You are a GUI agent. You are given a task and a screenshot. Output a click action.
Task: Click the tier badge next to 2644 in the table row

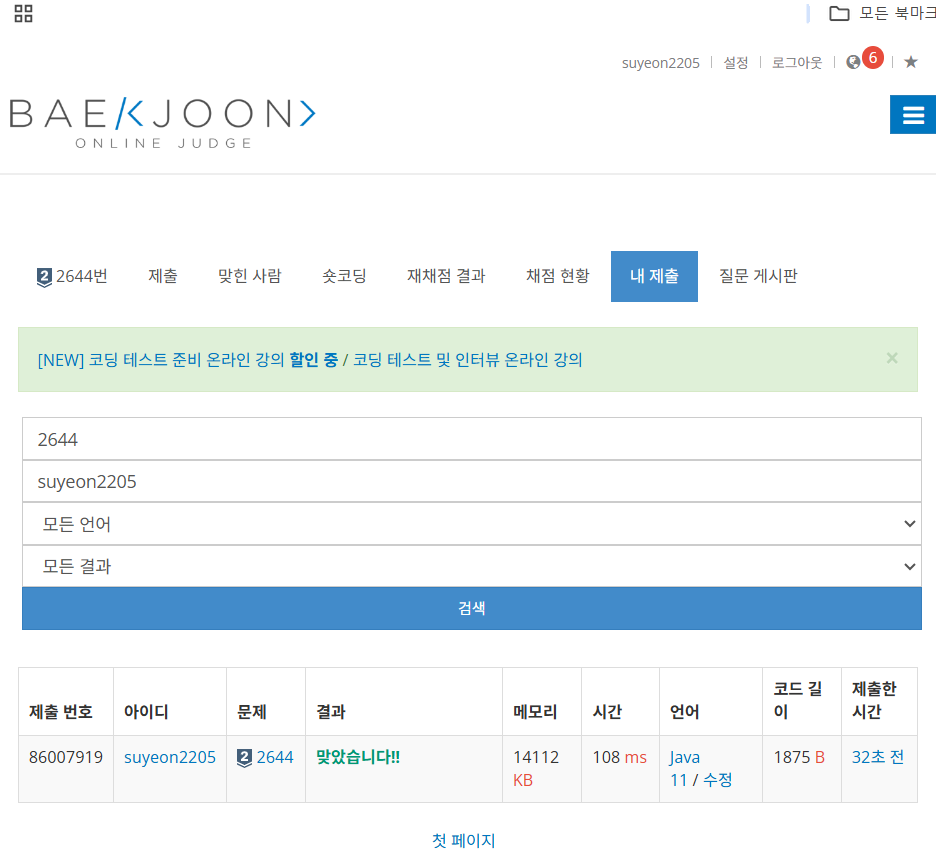[x=244, y=758]
